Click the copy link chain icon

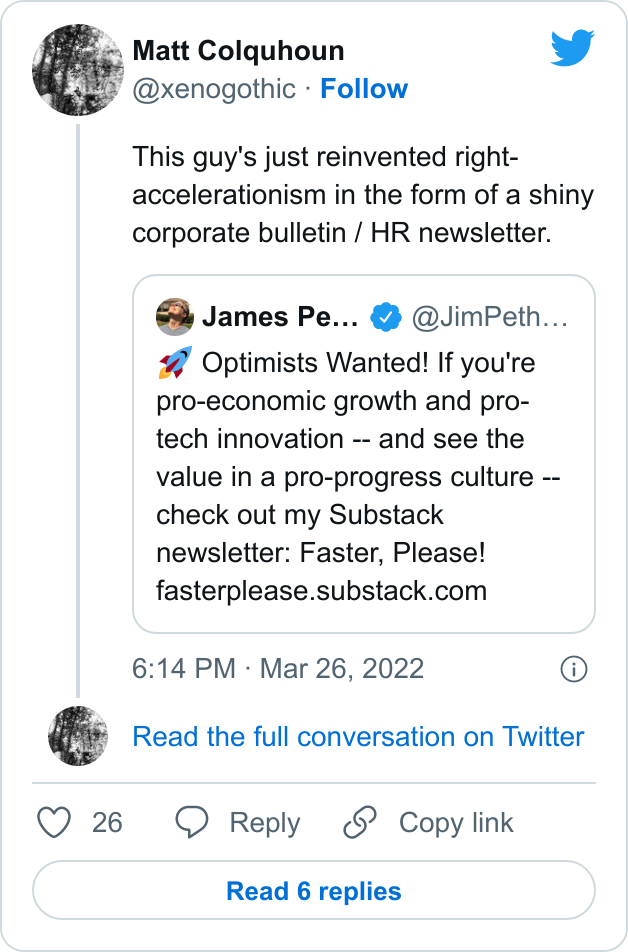(x=360, y=823)
